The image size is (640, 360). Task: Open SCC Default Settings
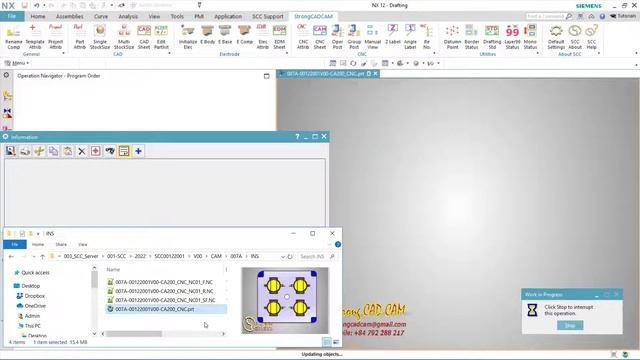coord(556,37)
